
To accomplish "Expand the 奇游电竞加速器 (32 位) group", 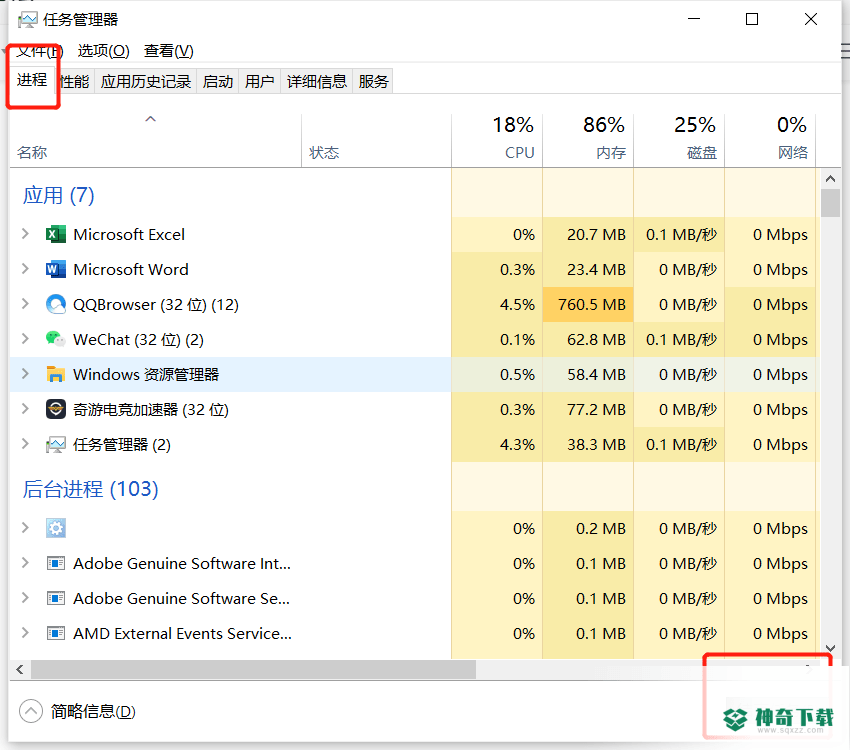I will [25, 409].
